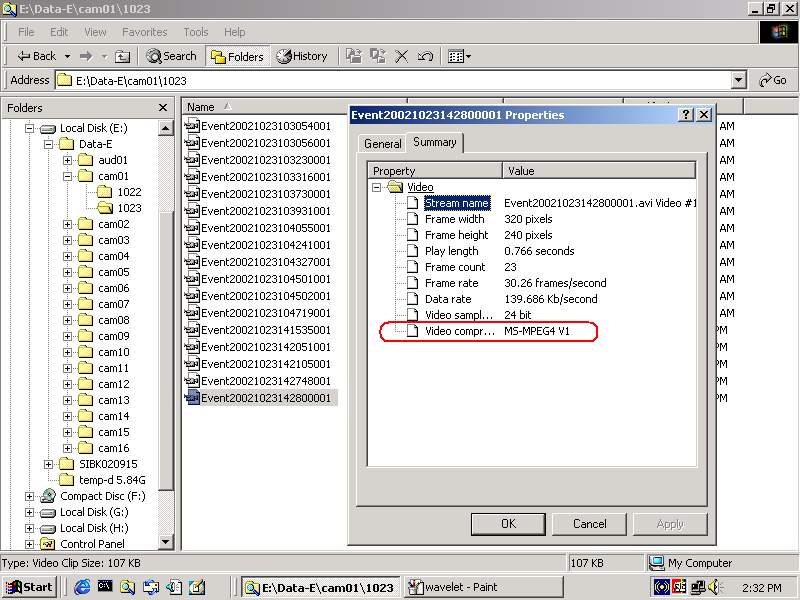Image resolution: width=800 pixels, height=600 pixels.
Task: Click folder tree scrollbar down arrow
Action: tap(166, 542)
